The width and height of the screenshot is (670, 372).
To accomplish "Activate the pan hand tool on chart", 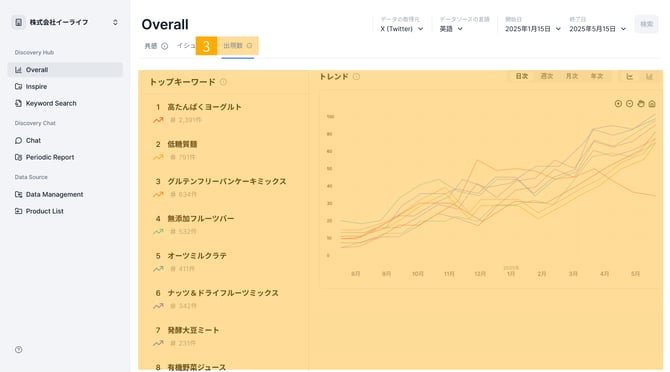I will pos(641,104).
